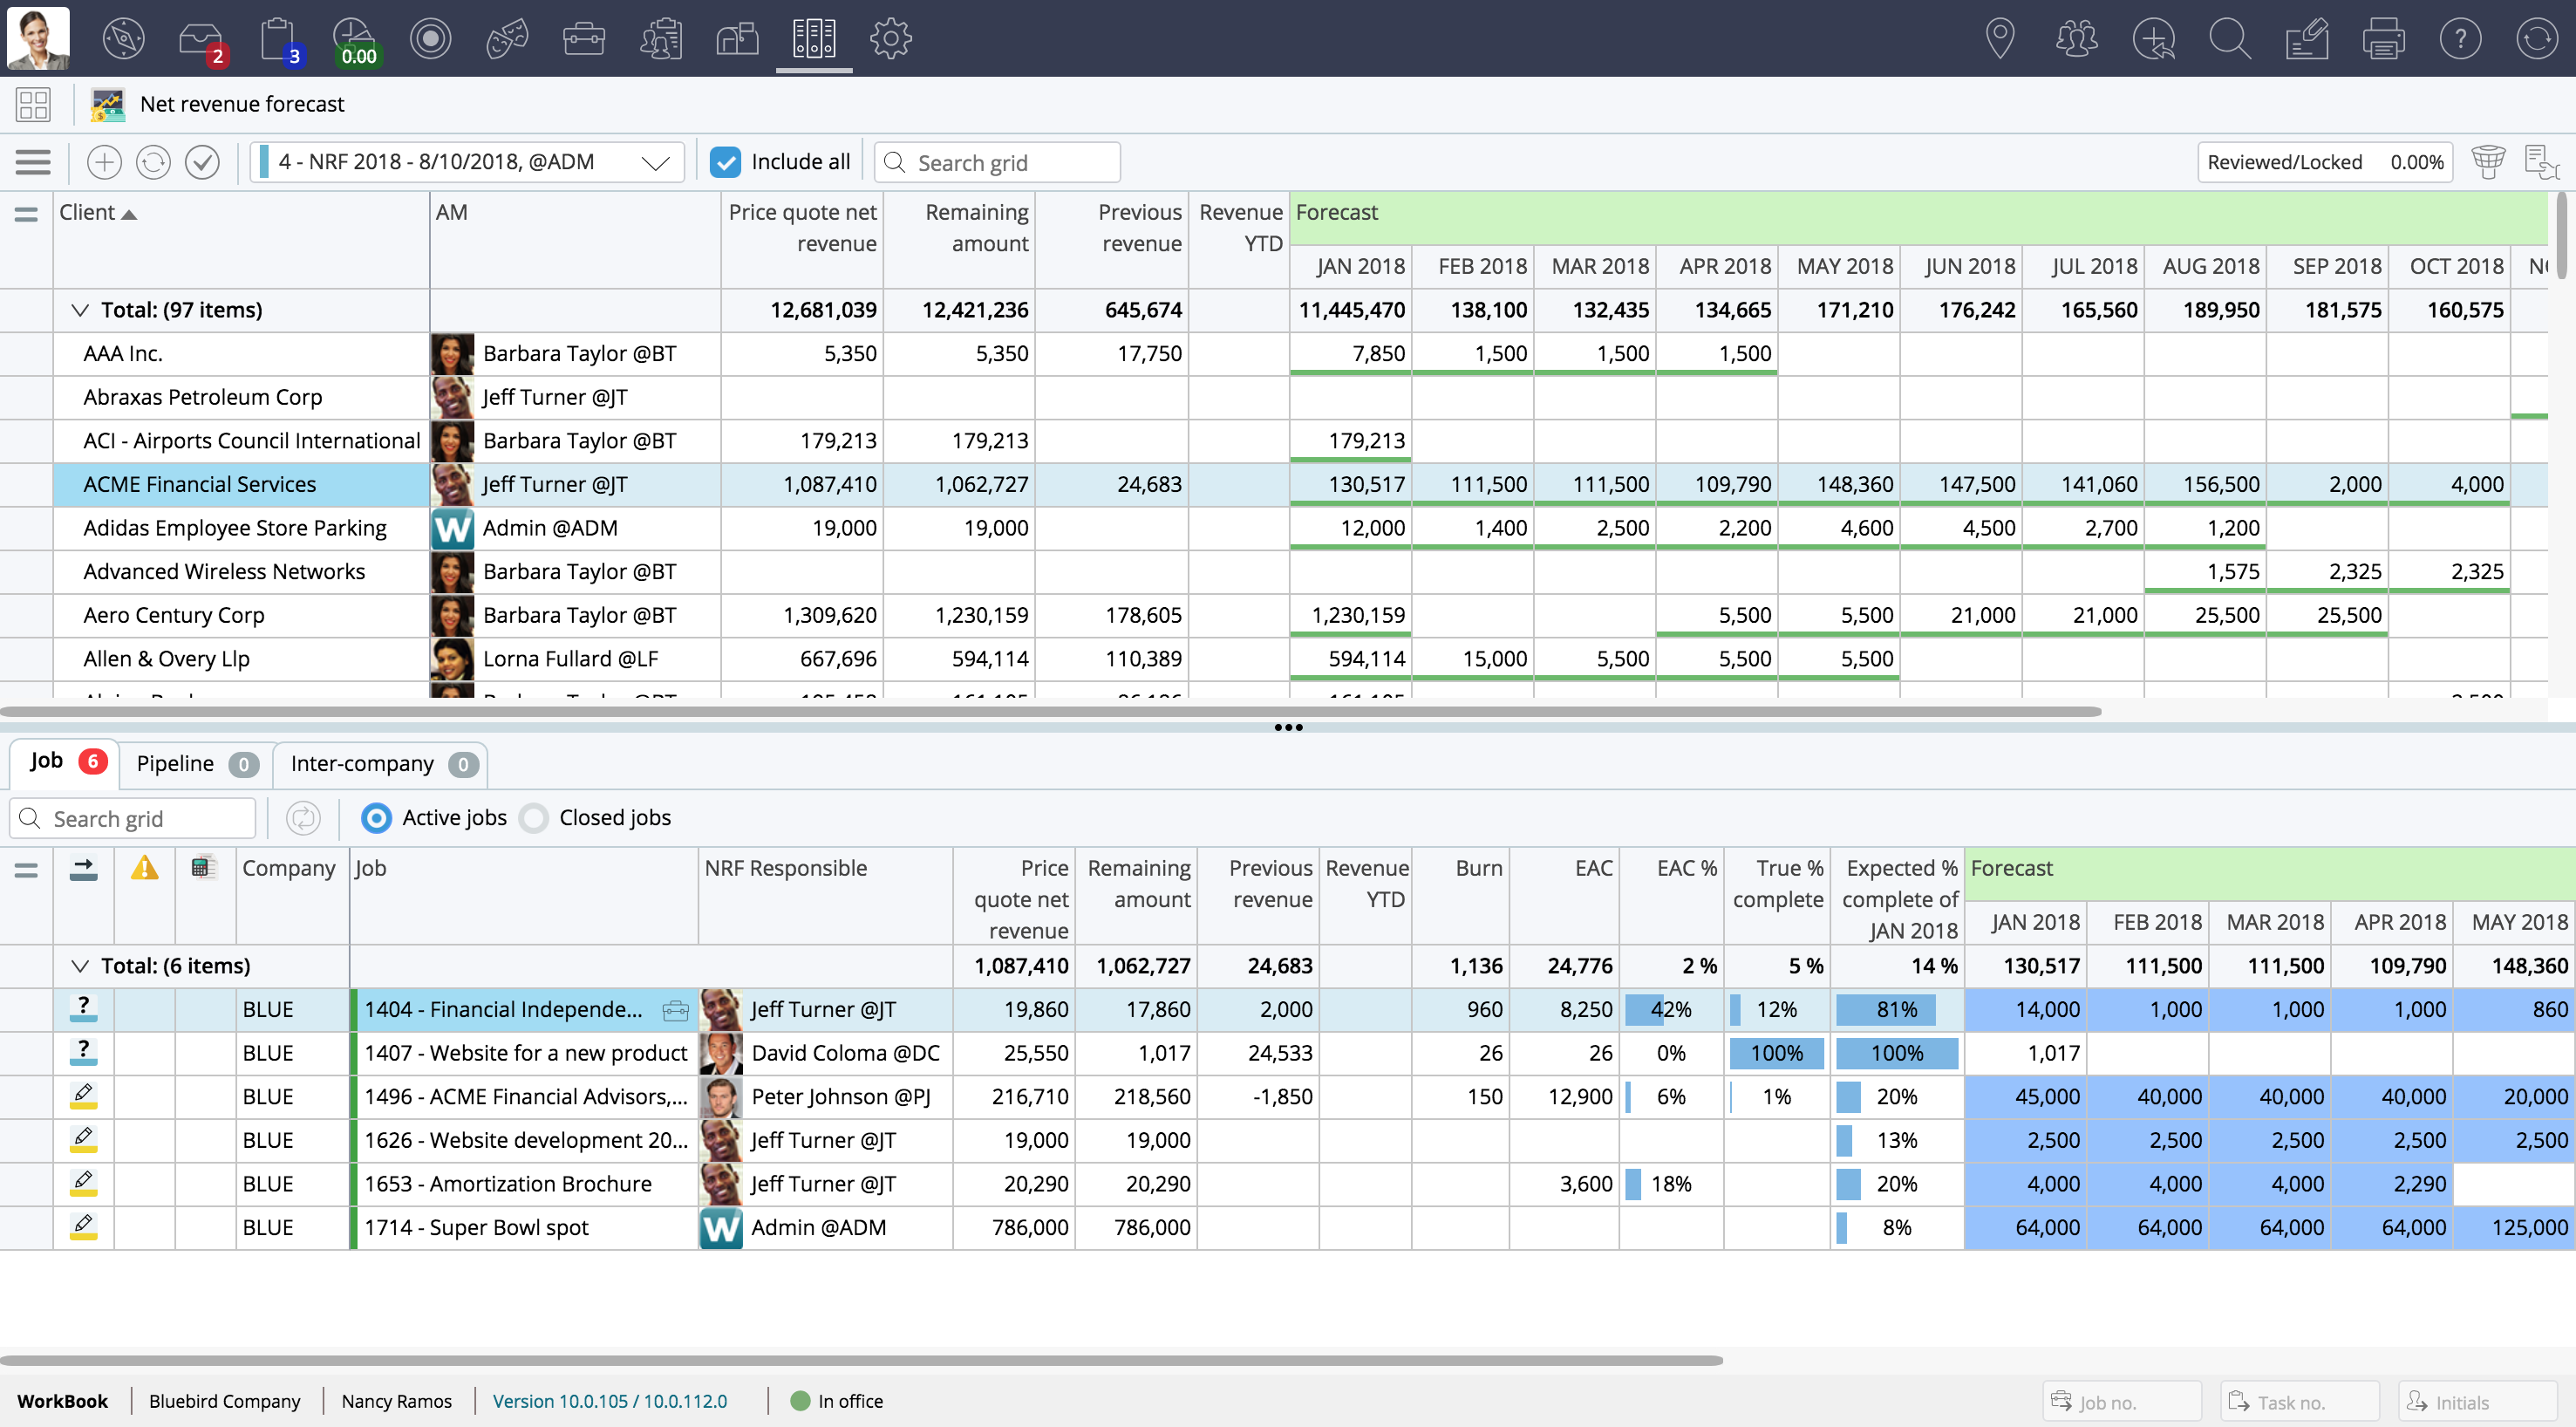Click the location pin icon
2576x1427 pixels.
tap(1999, 39)
